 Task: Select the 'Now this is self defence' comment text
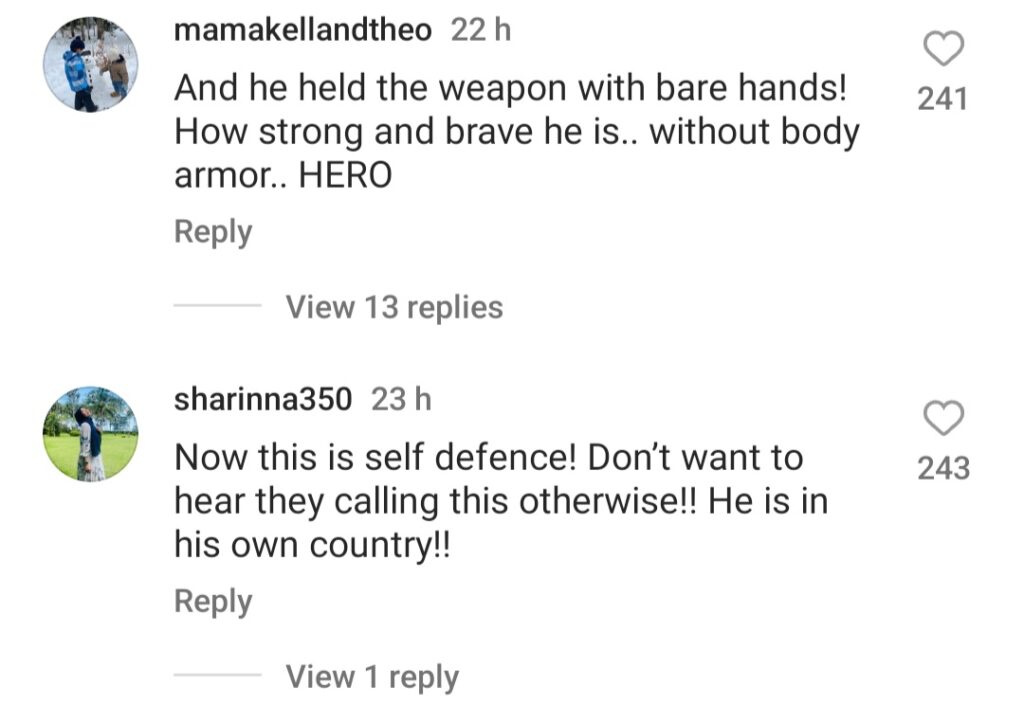point(501,501)
